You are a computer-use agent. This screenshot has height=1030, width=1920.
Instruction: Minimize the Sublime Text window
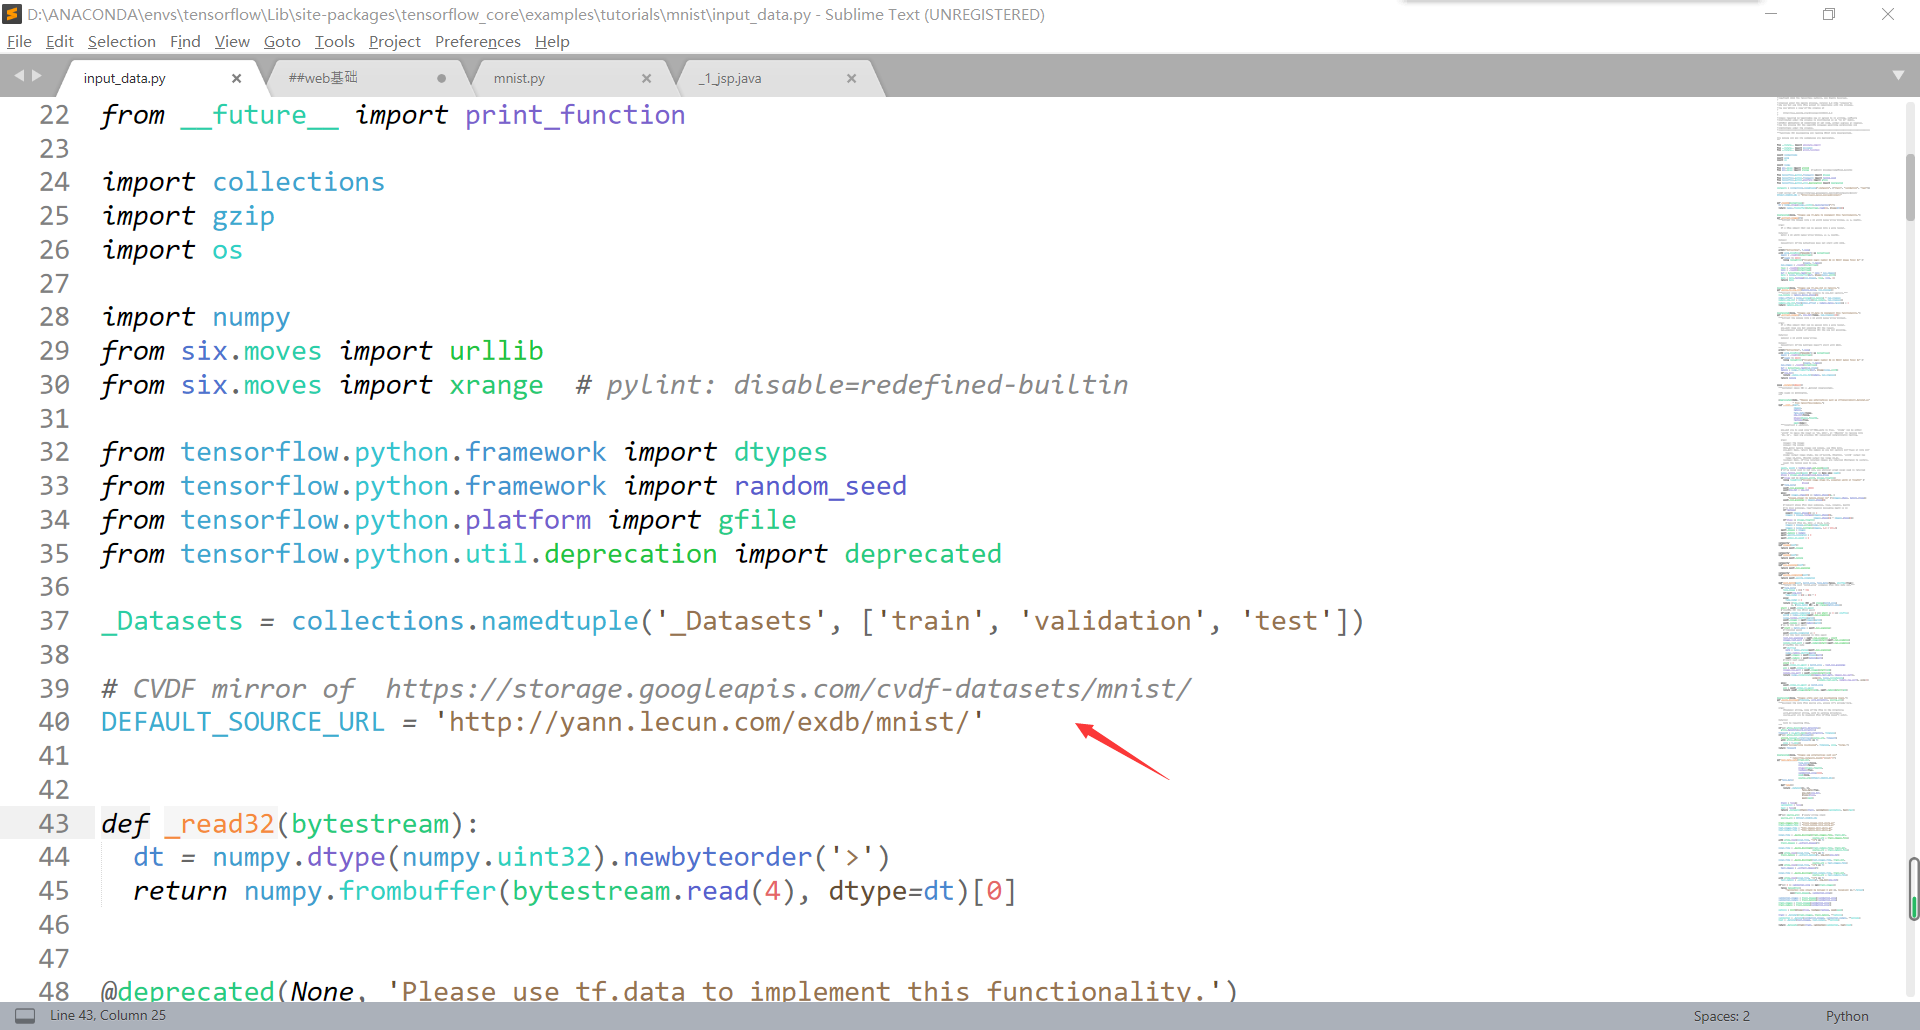pos(1771,14)
